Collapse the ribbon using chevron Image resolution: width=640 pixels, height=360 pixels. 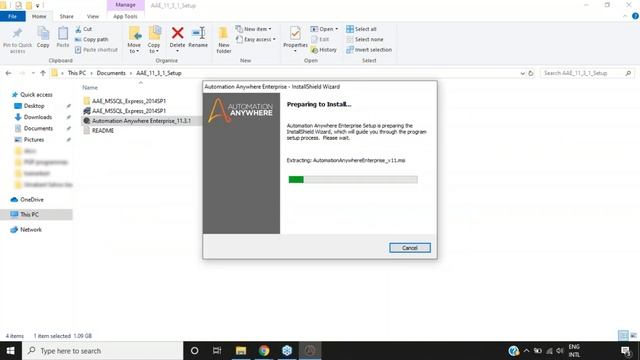(625, 16)
